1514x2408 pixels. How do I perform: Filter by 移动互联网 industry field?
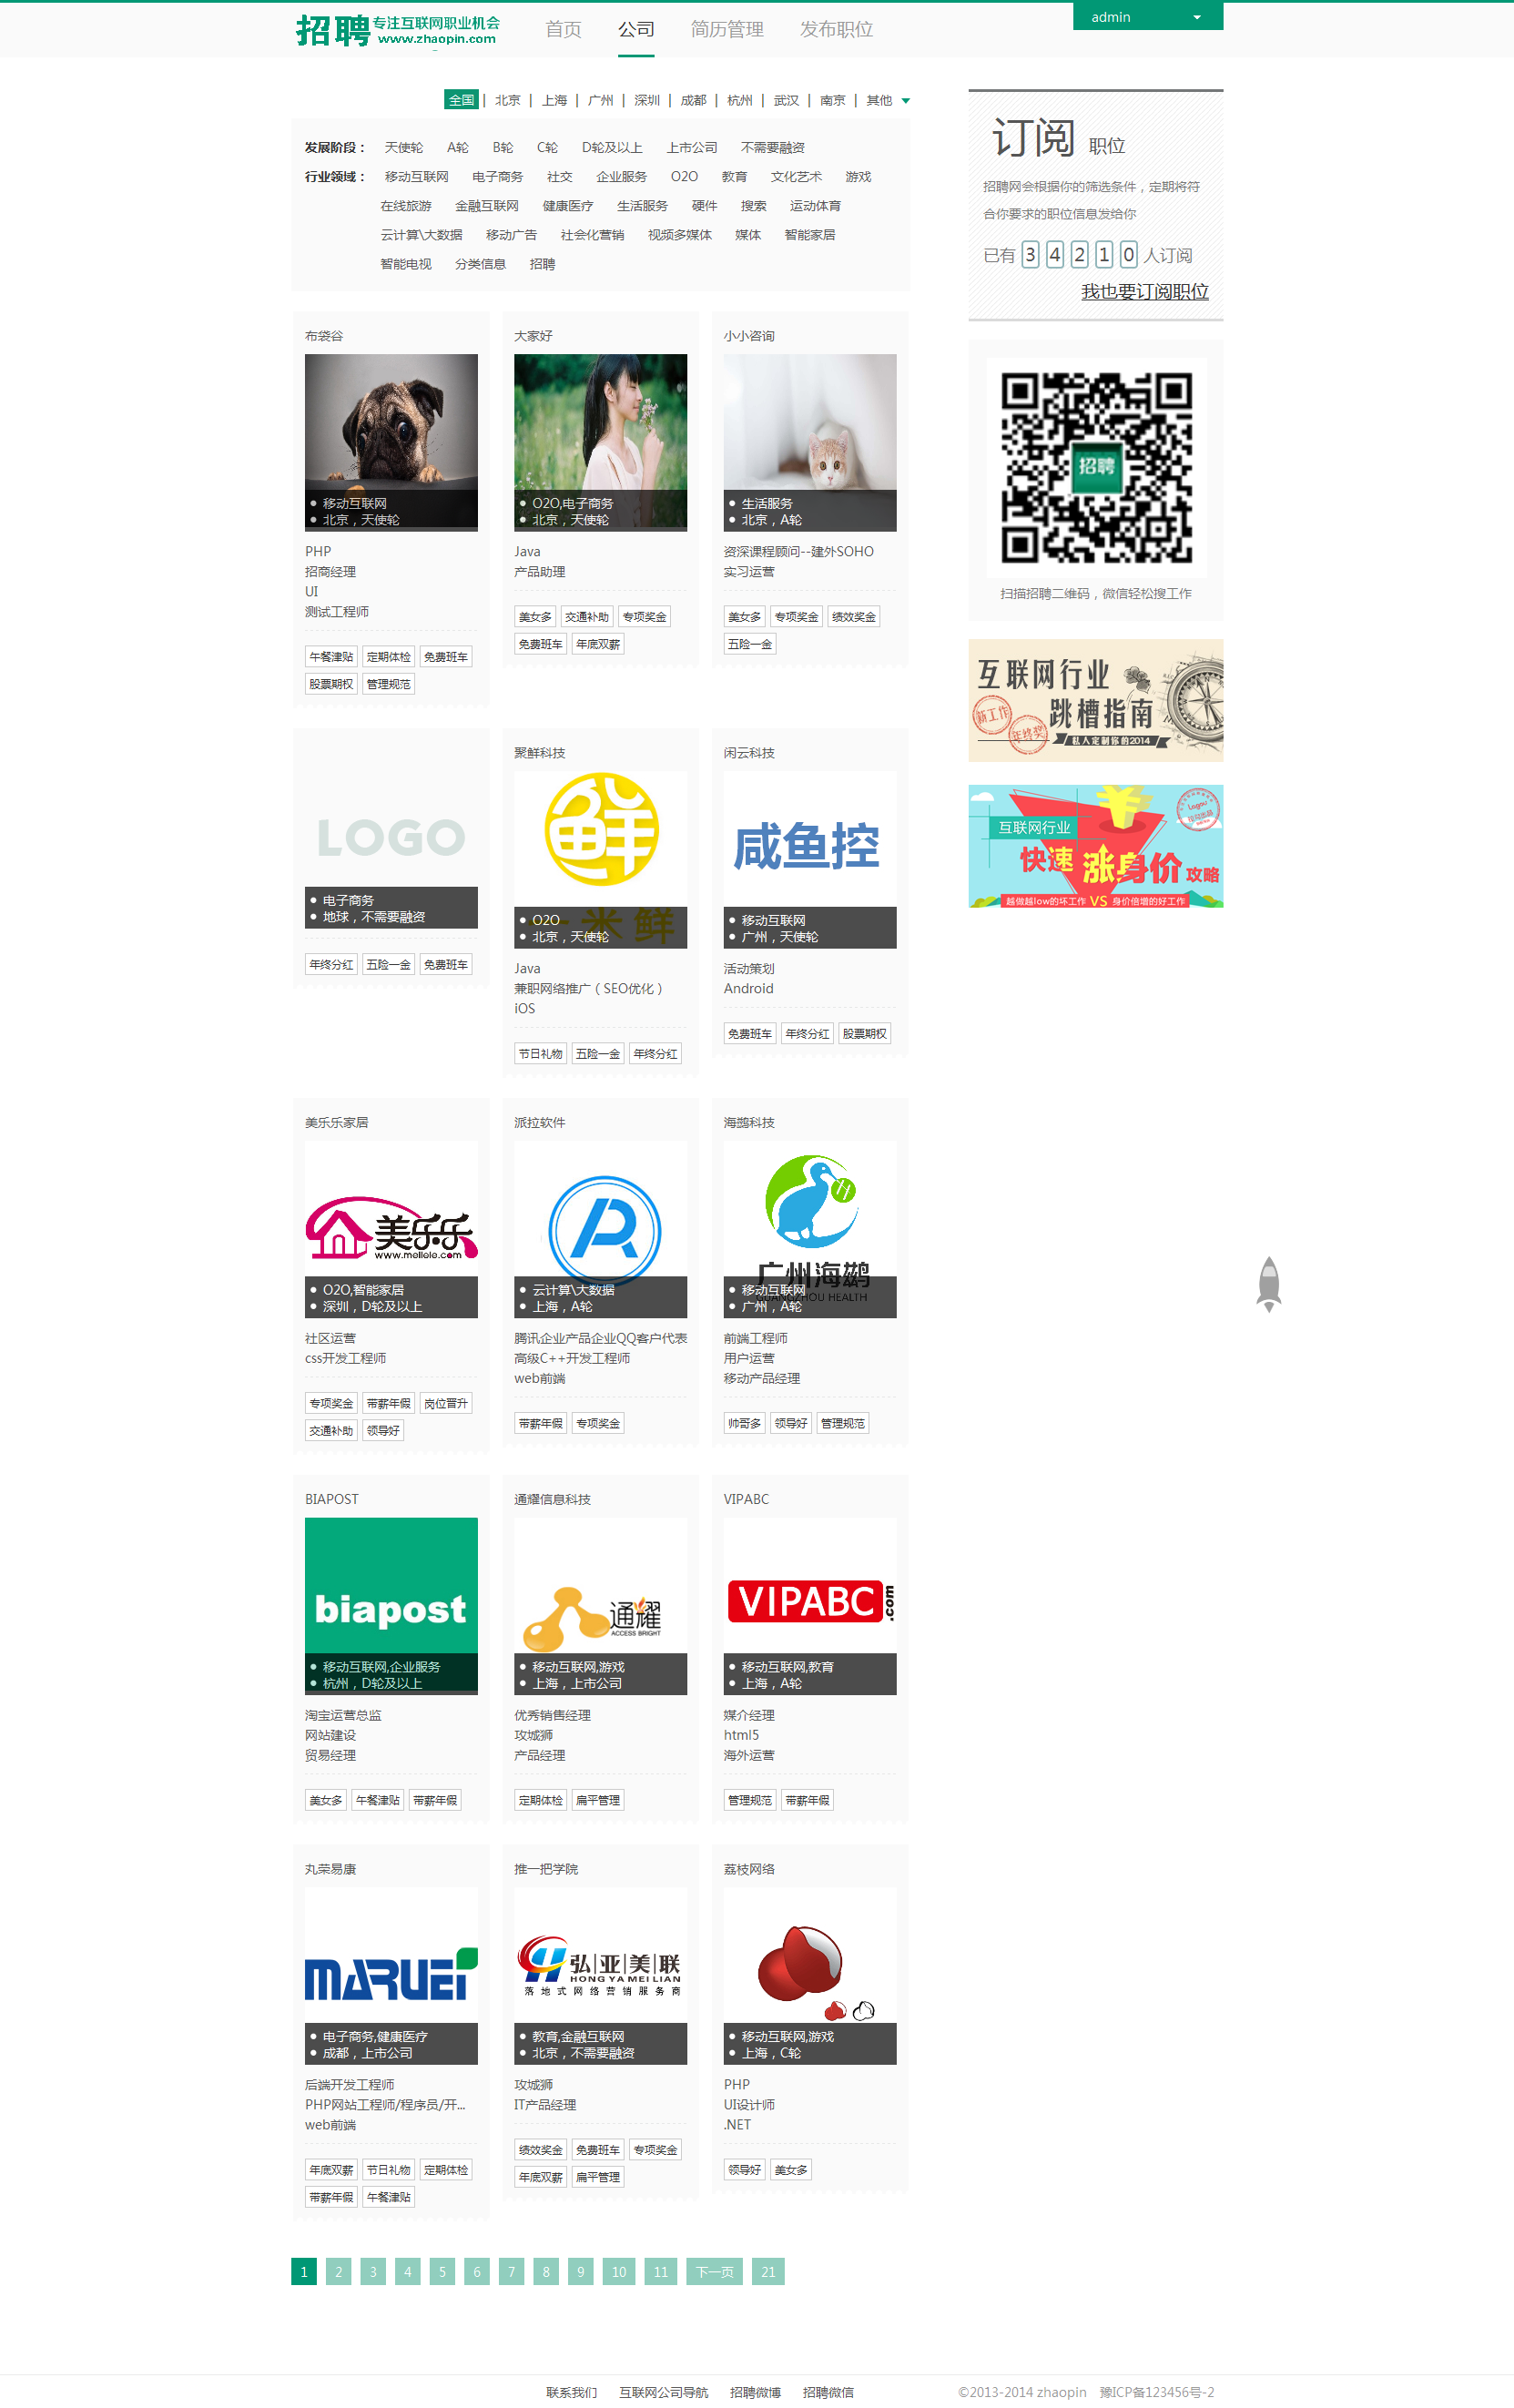416,177
